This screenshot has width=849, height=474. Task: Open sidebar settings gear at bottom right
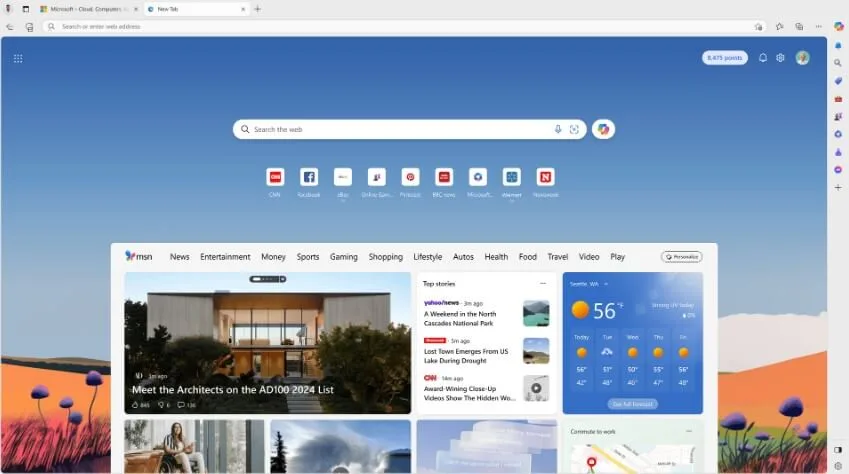838,465
